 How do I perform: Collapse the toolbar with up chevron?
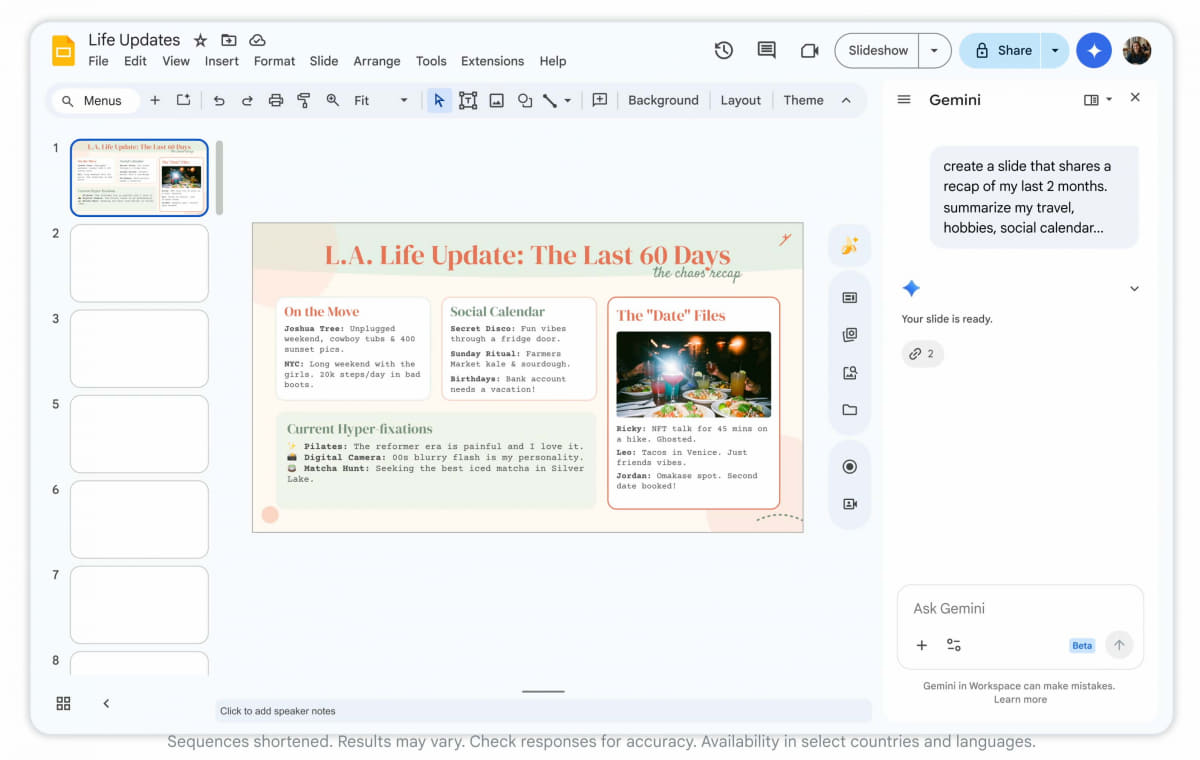(846, 100)
